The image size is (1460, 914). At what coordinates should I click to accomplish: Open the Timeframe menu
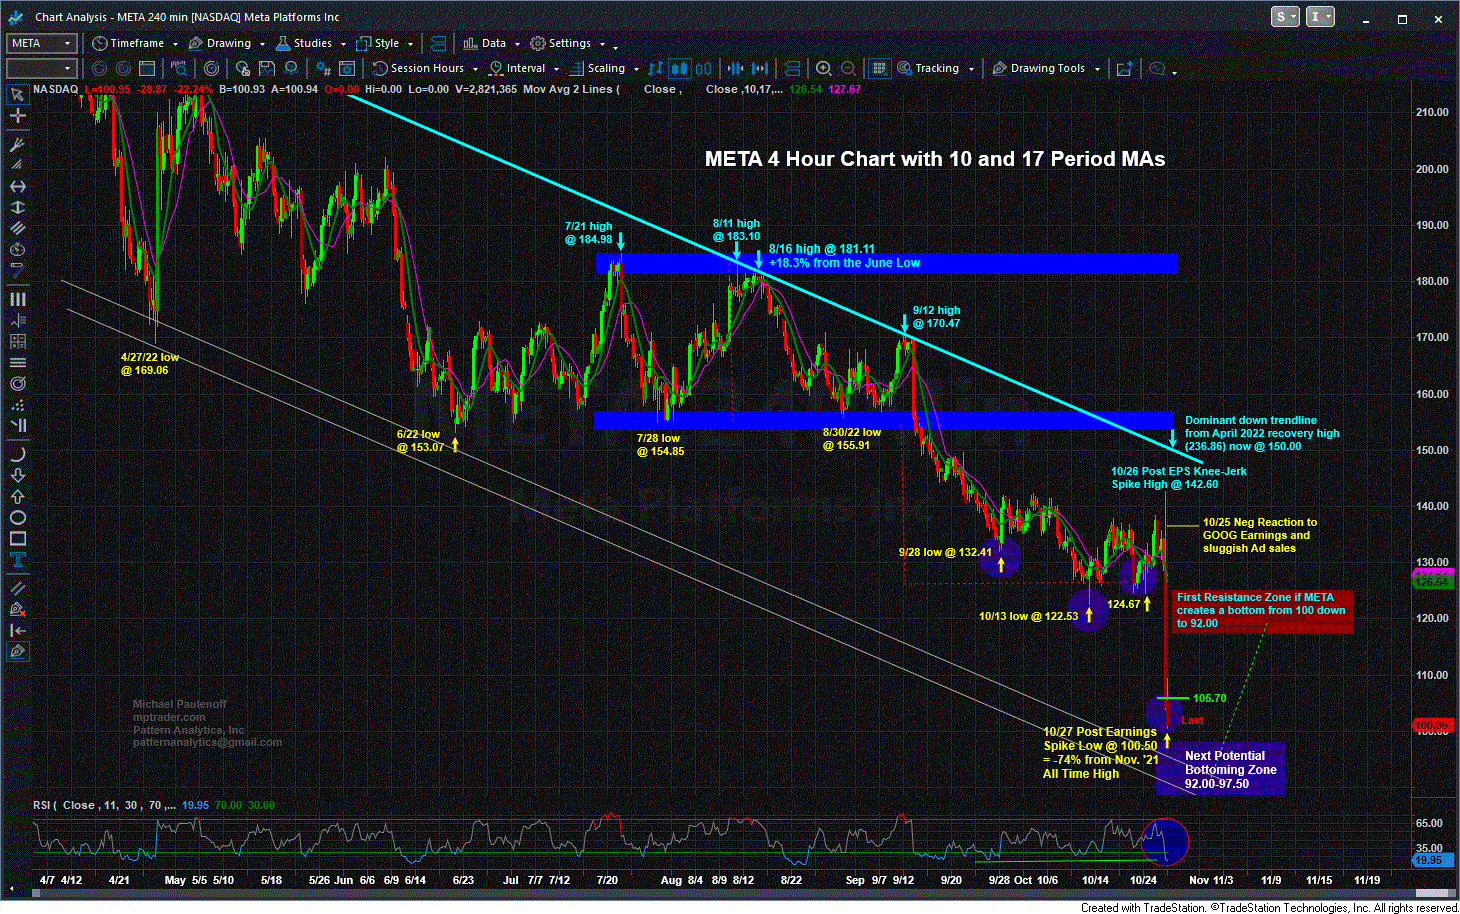click(x=128, y=43)
